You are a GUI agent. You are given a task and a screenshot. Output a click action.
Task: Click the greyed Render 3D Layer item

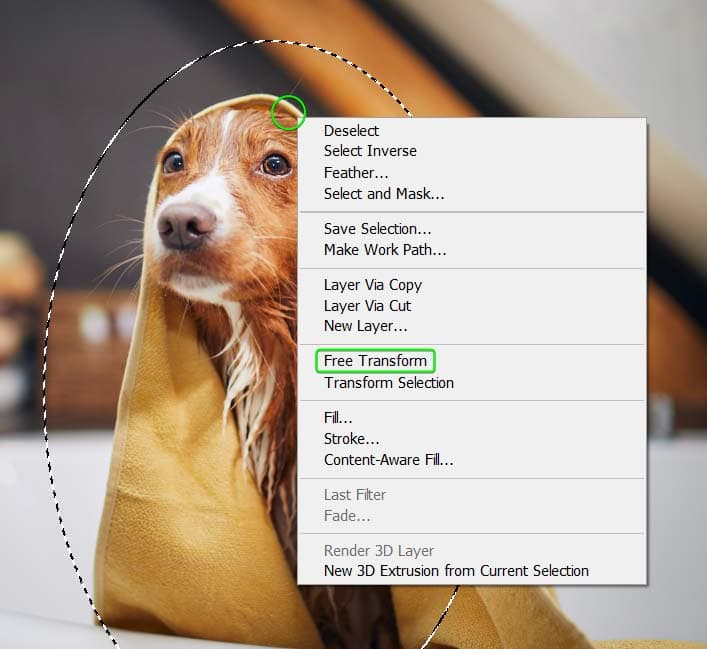point(472,551)
